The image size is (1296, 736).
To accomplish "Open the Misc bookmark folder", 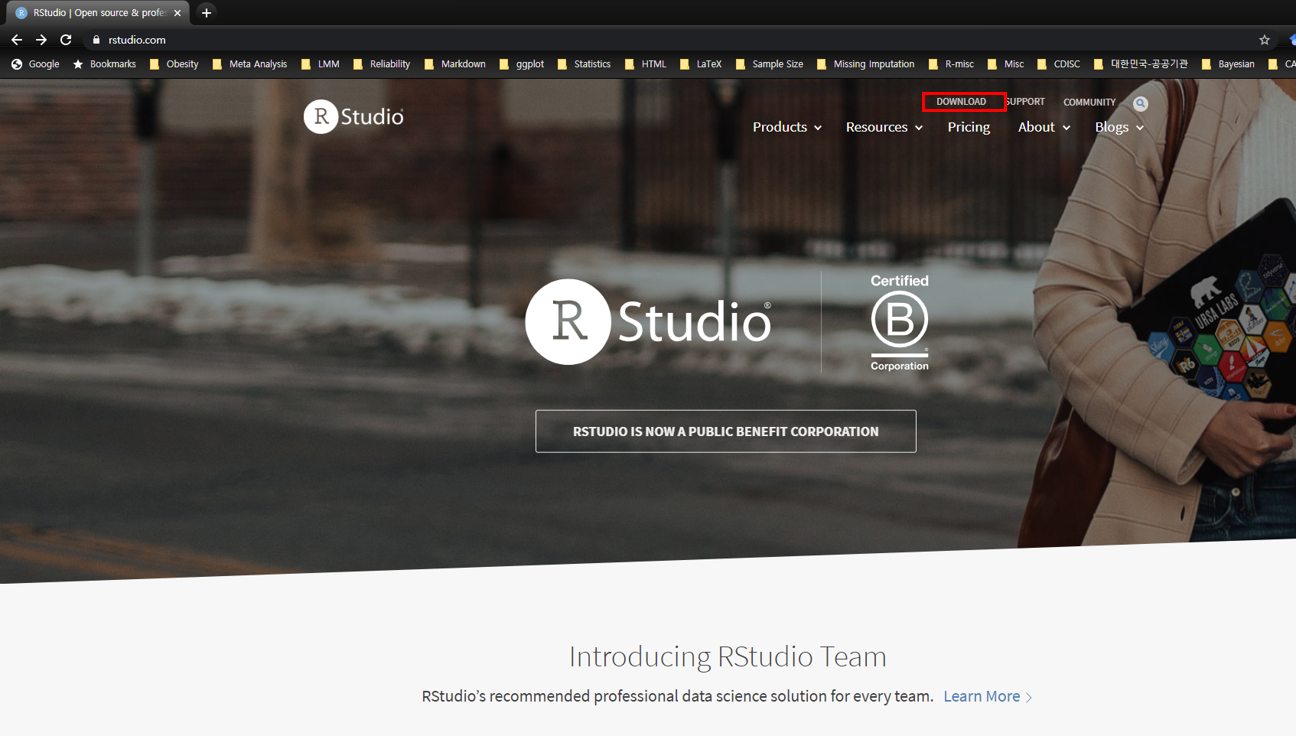I will [x=1005, y=64].
